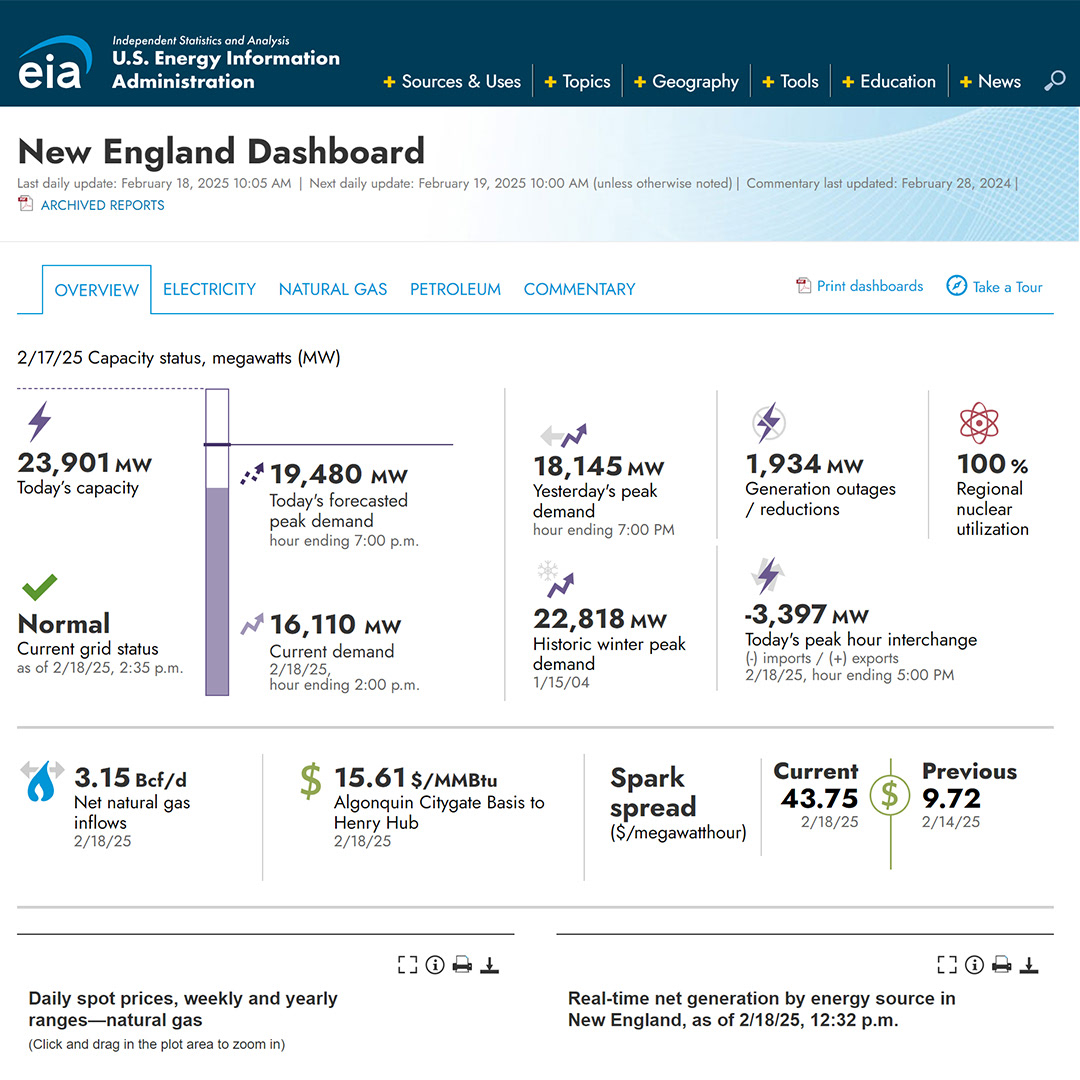Click the 22,818 MW historic winter peak value
Viewport: 1080px width, 1080px height.
(x=600, y=619)
